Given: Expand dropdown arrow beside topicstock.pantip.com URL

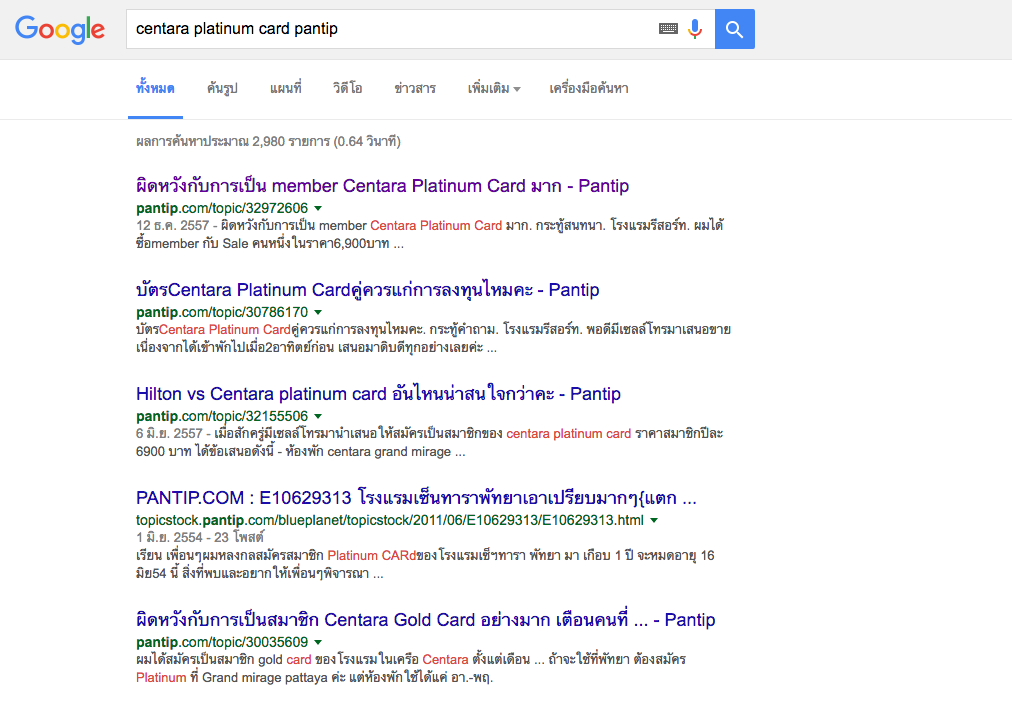Looking at the screenshot, I should coord(654,520).
